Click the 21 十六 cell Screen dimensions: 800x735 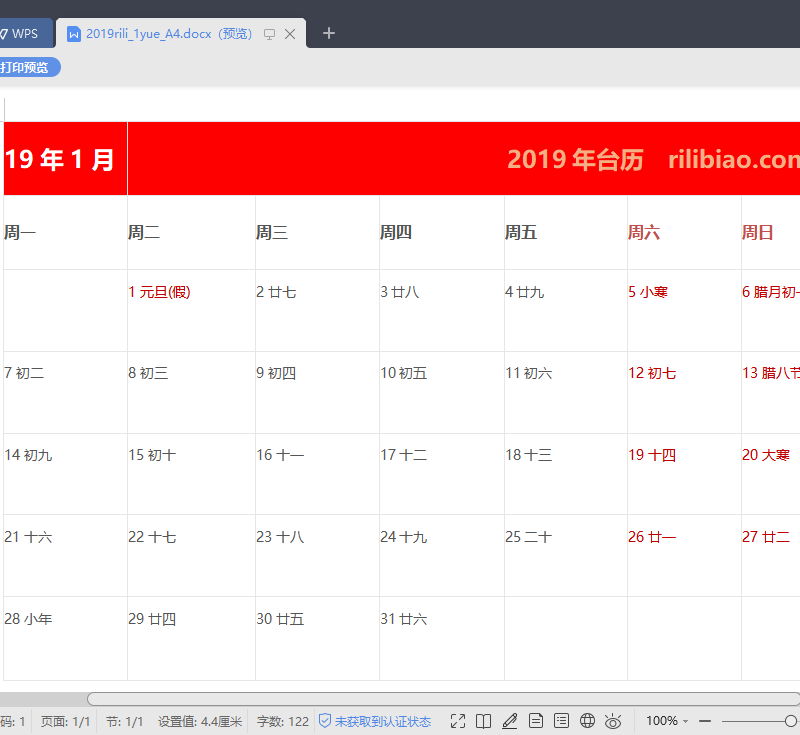(x=65, y=555)
